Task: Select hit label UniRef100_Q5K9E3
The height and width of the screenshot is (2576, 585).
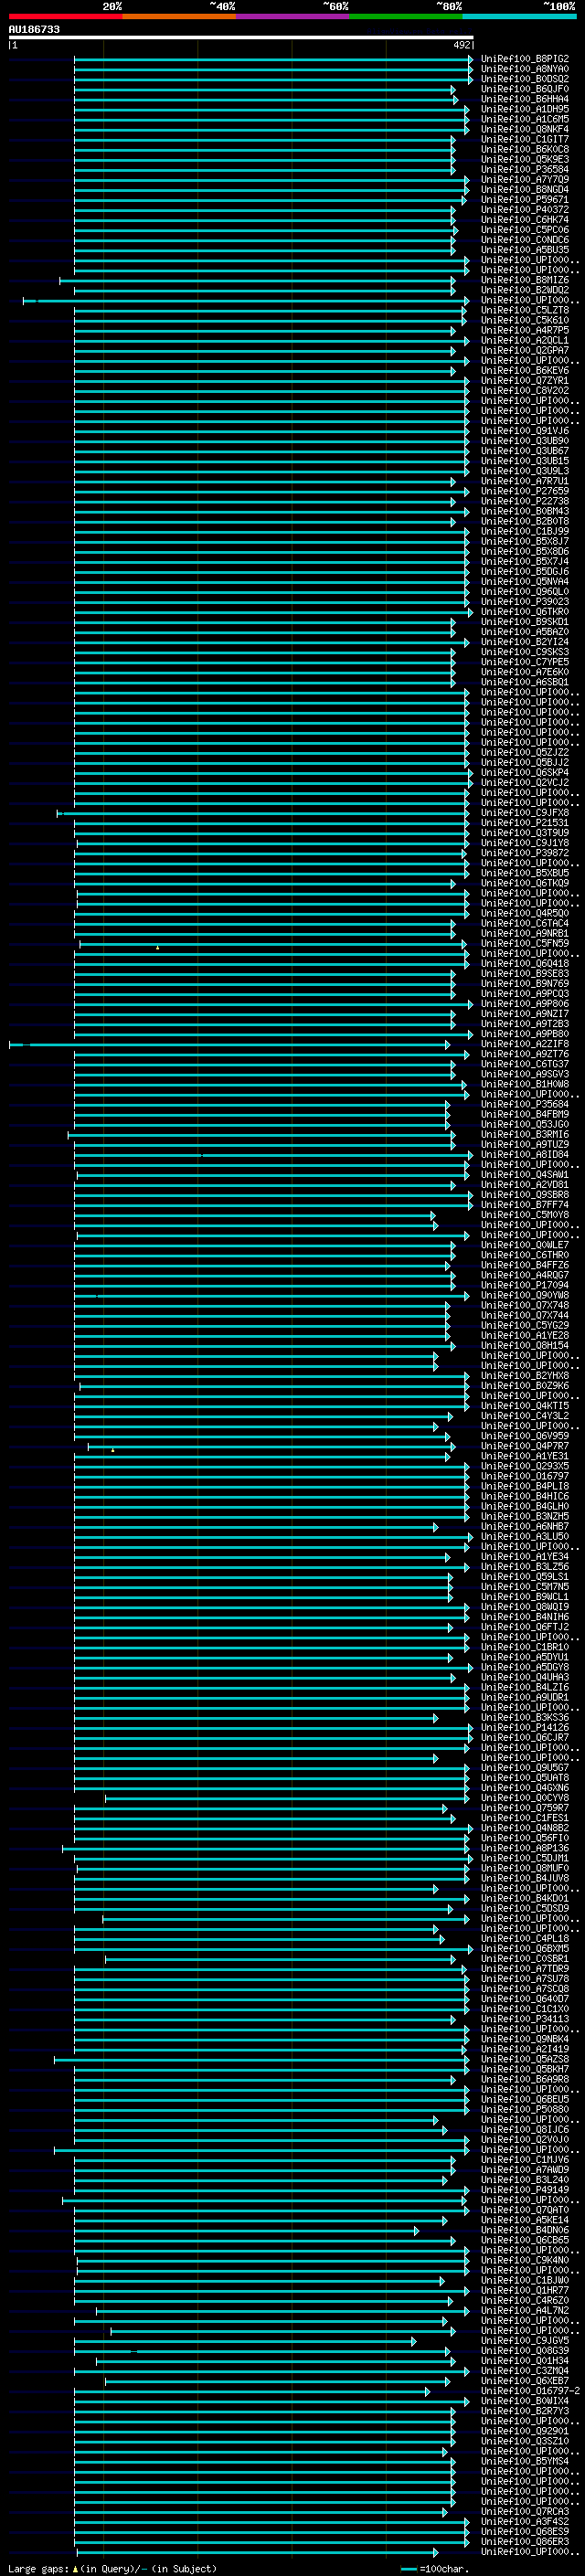Action: (x=525, y=159)
